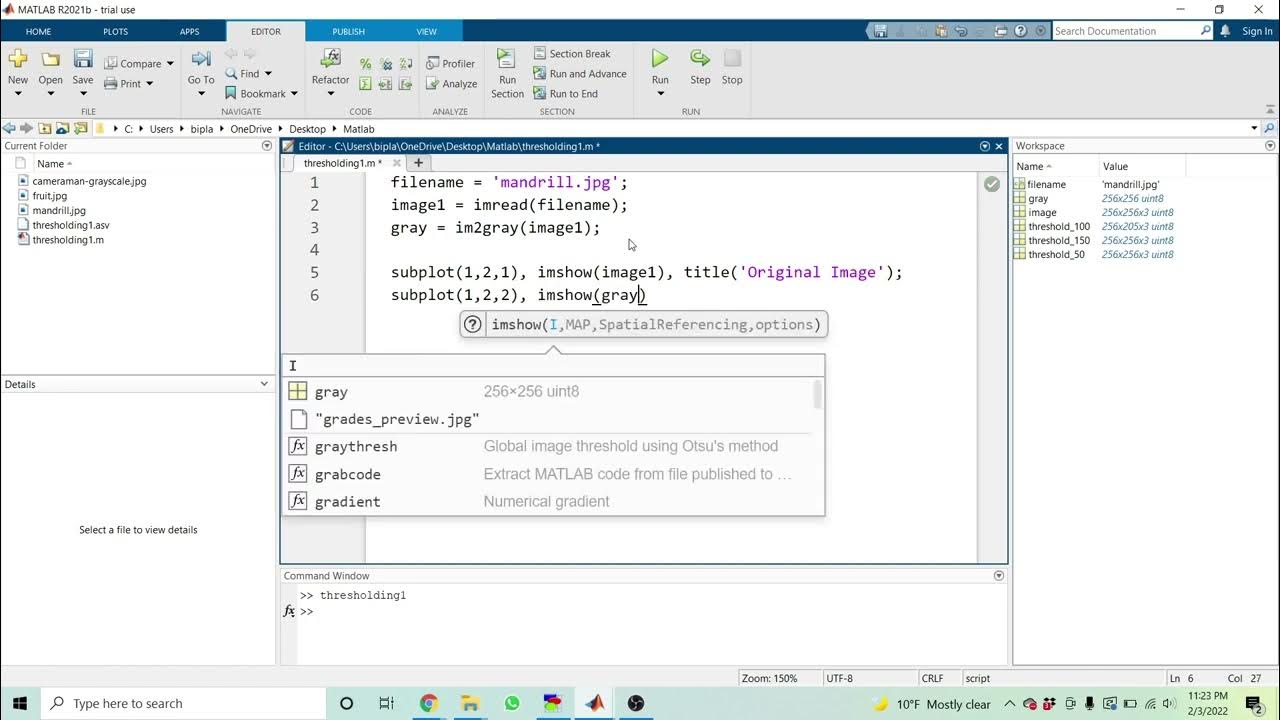Click the Profiler button
1280x720 pixels.
click(x=450, y=64)
